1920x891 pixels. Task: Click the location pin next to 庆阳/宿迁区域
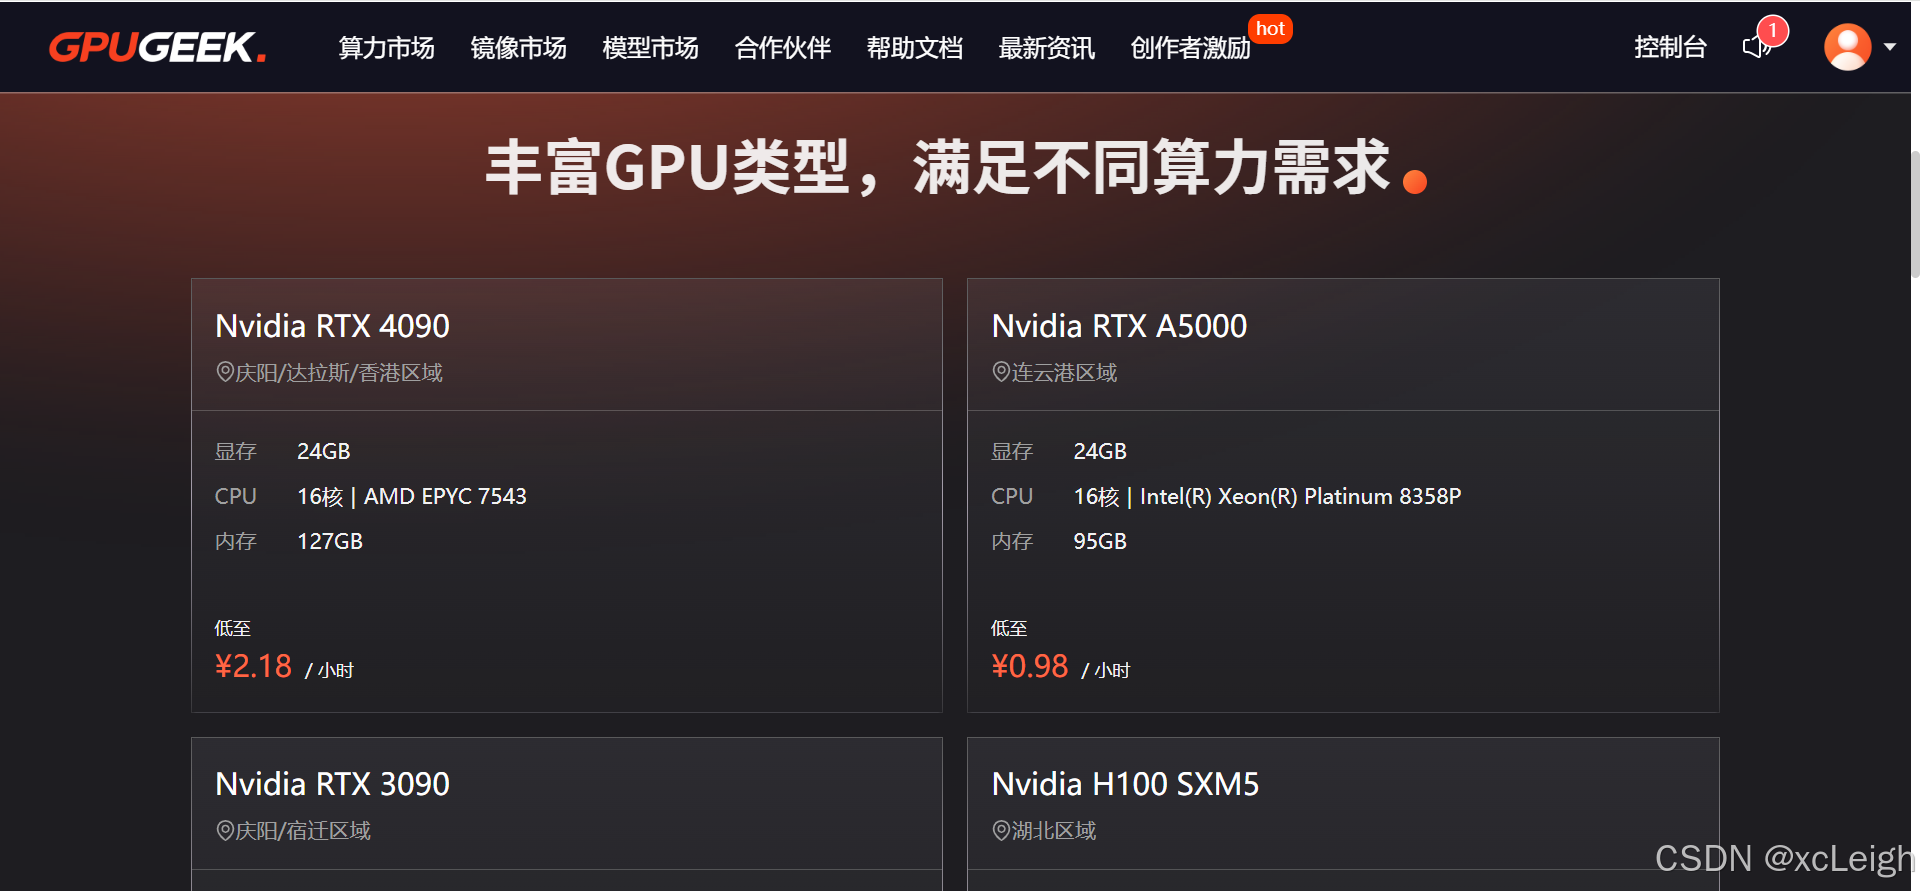coord(225,830)
